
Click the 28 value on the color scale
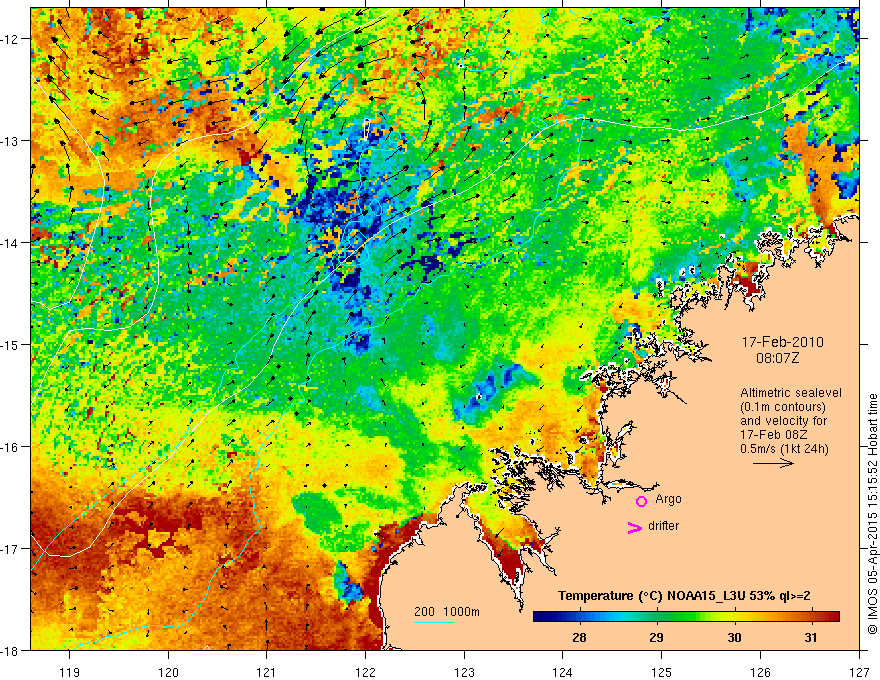579,637
